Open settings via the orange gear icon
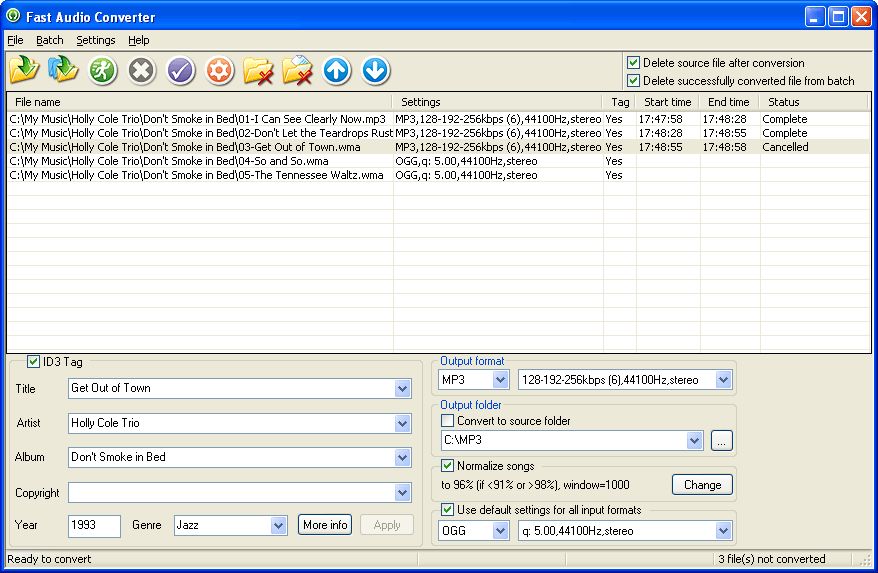 pos(219,71)
